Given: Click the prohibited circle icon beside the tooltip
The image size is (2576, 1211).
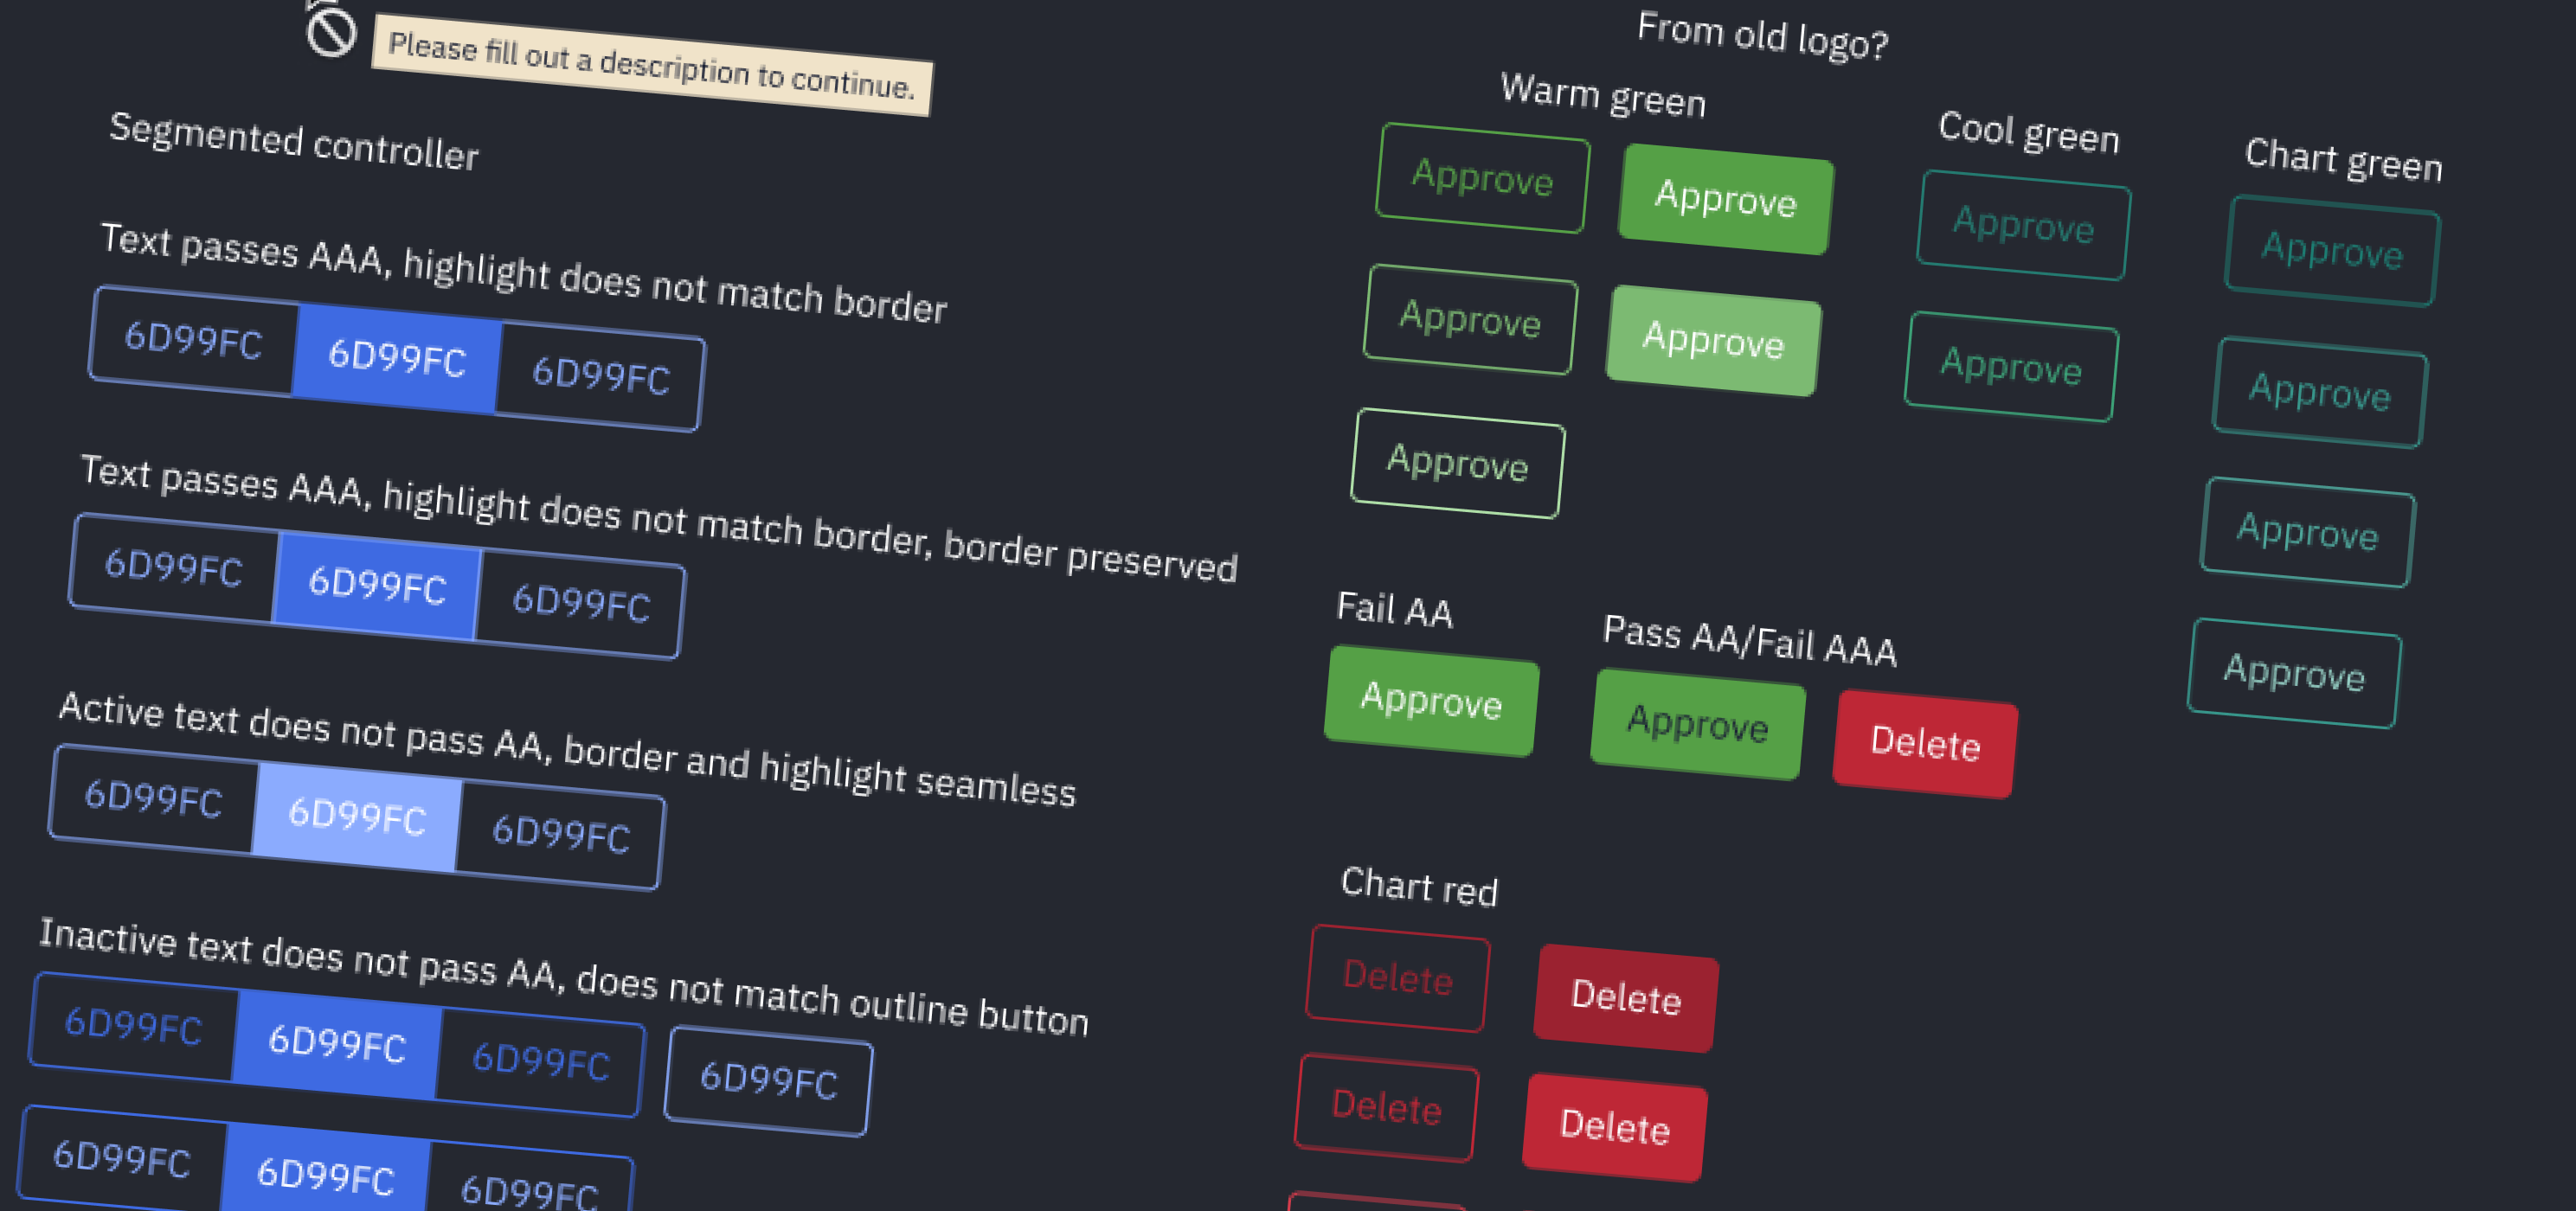Looking at the screenshot, I should click(x=331, y=31).
